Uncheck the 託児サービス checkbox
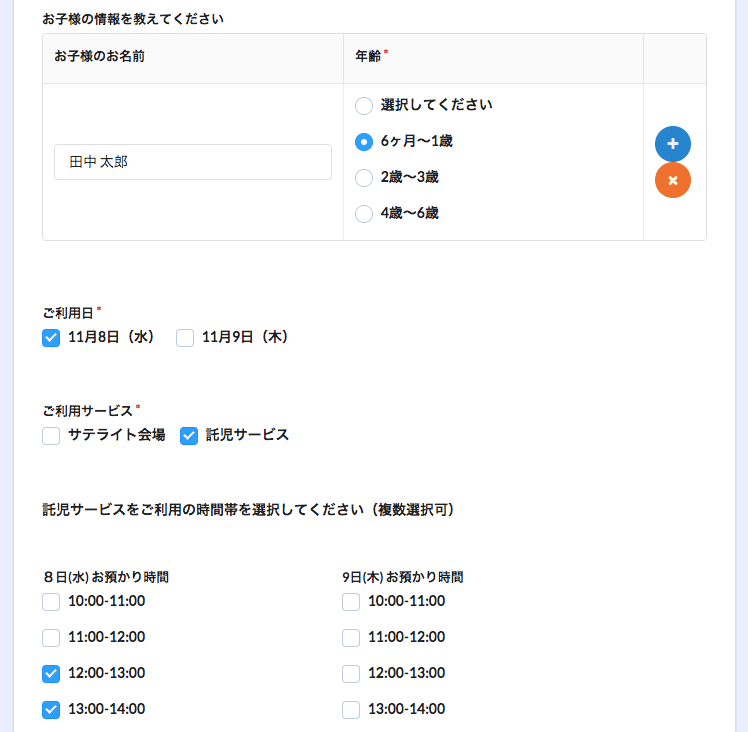 (189, 435)
